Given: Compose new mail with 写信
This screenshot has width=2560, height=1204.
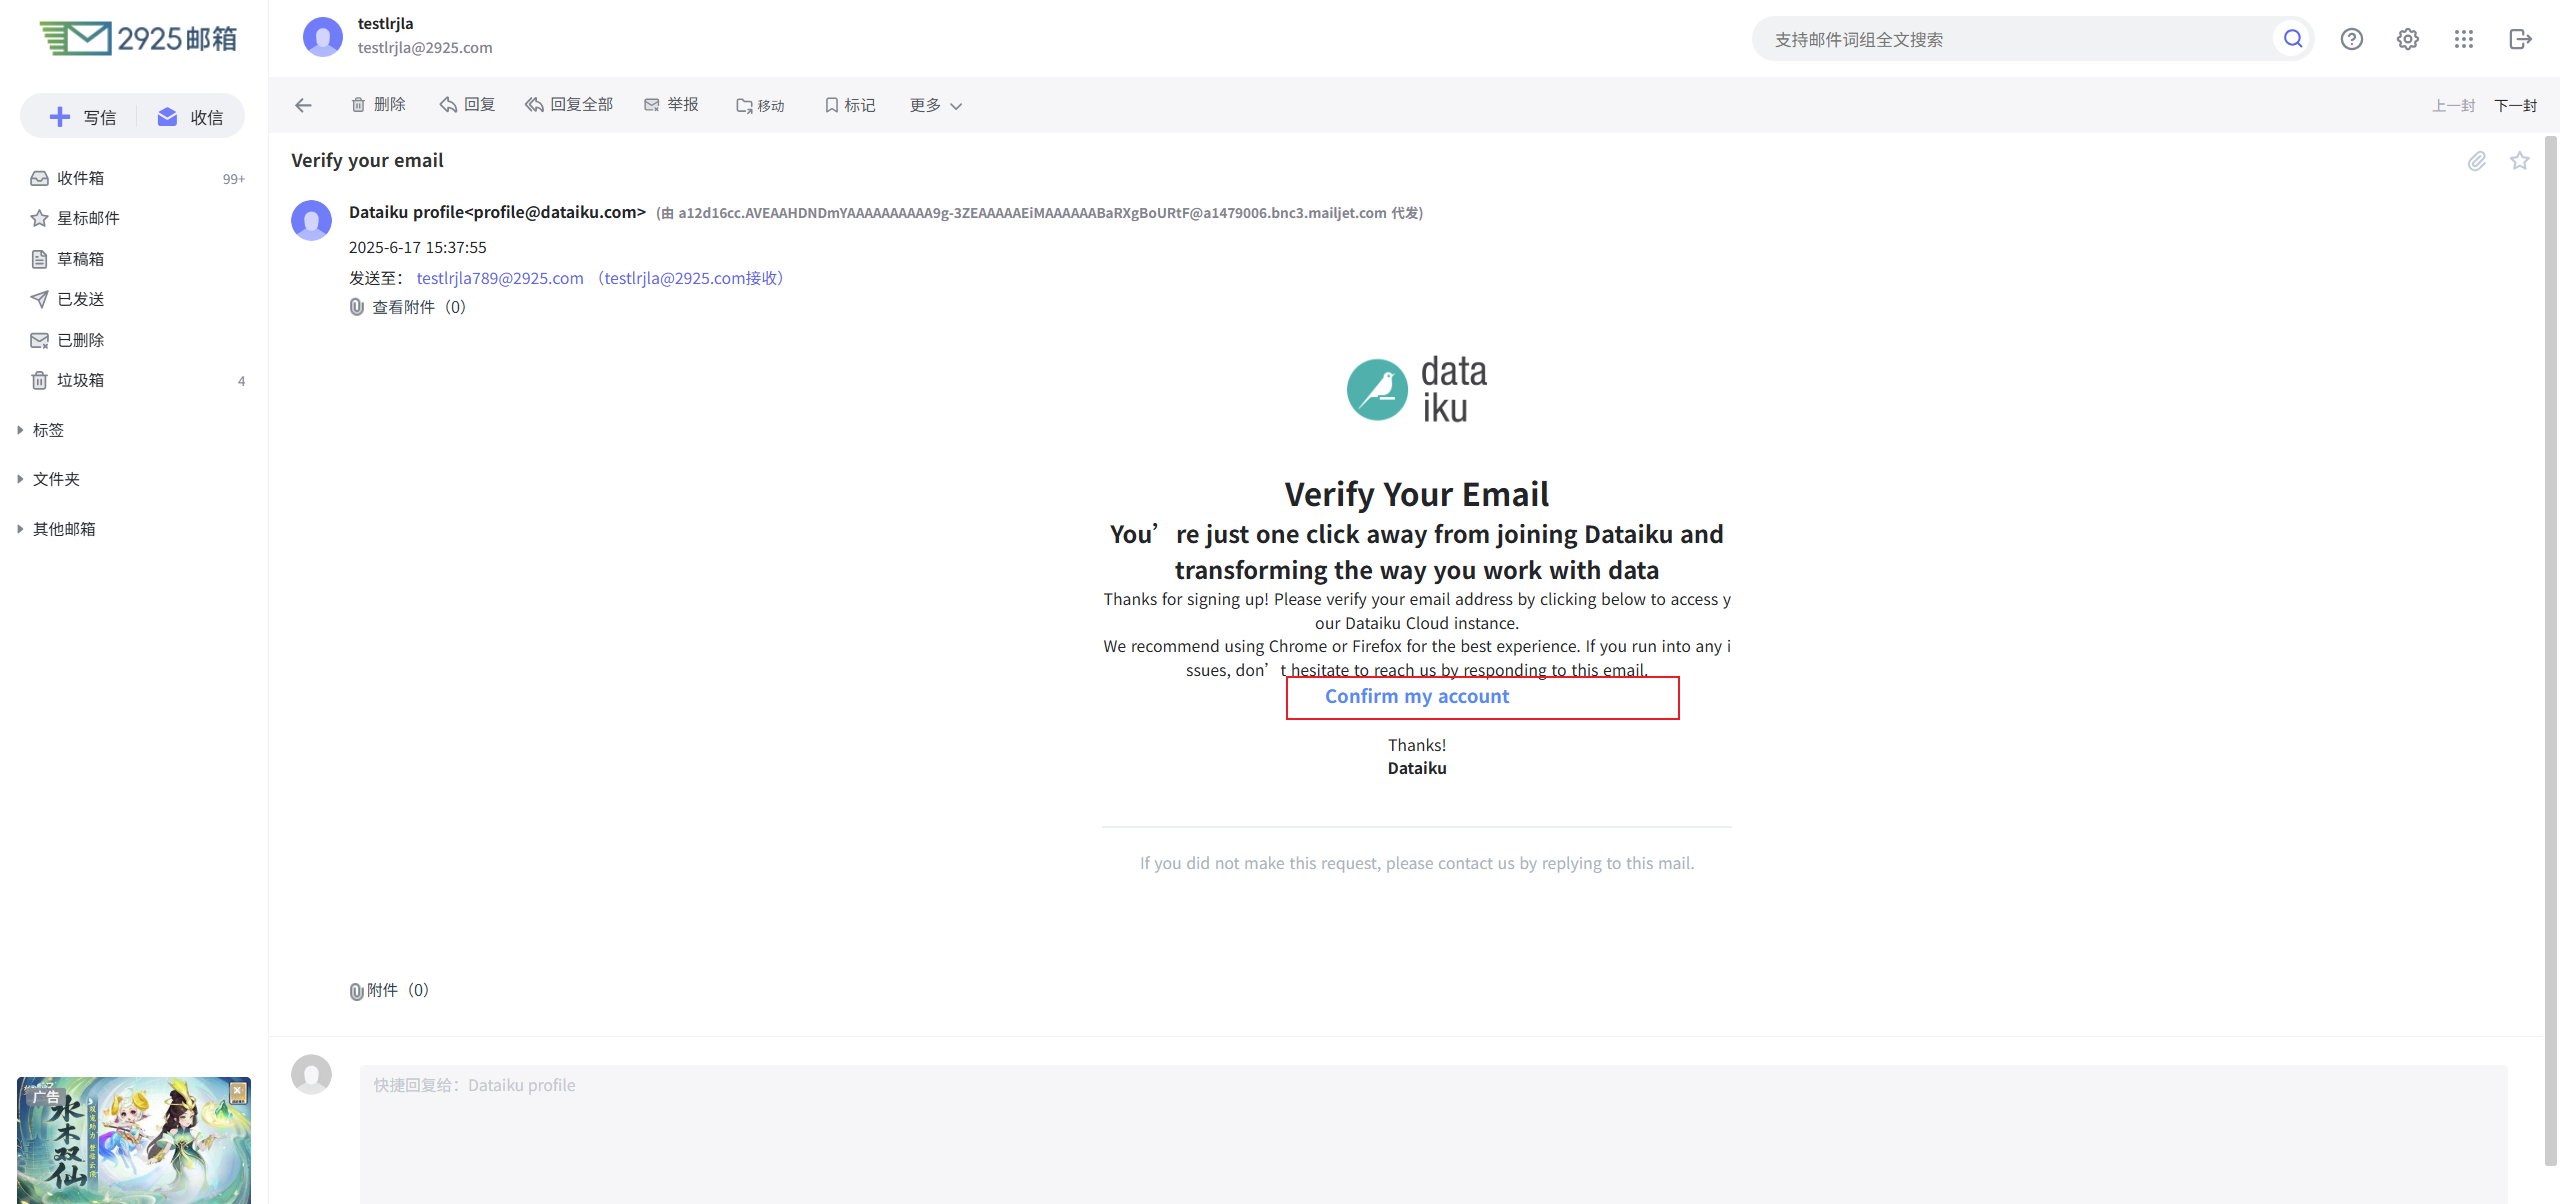Looking at the screenshot, I should pyautogui.click(x=82, y=117).
